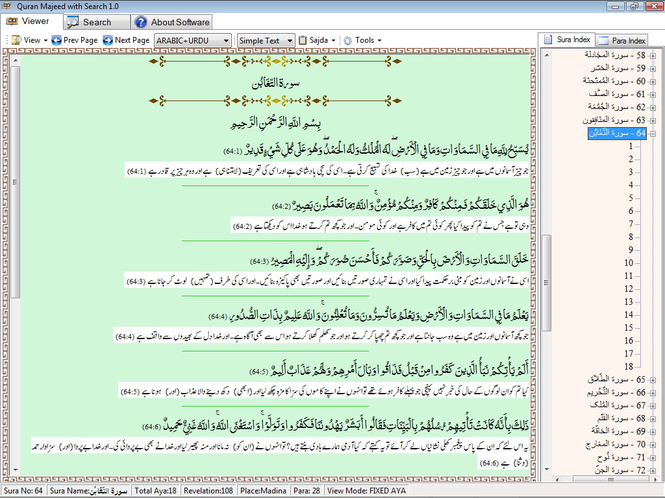Collapse the selected sura 64 node
This screenshot has height=498, width=665.
tap(653, 133)
